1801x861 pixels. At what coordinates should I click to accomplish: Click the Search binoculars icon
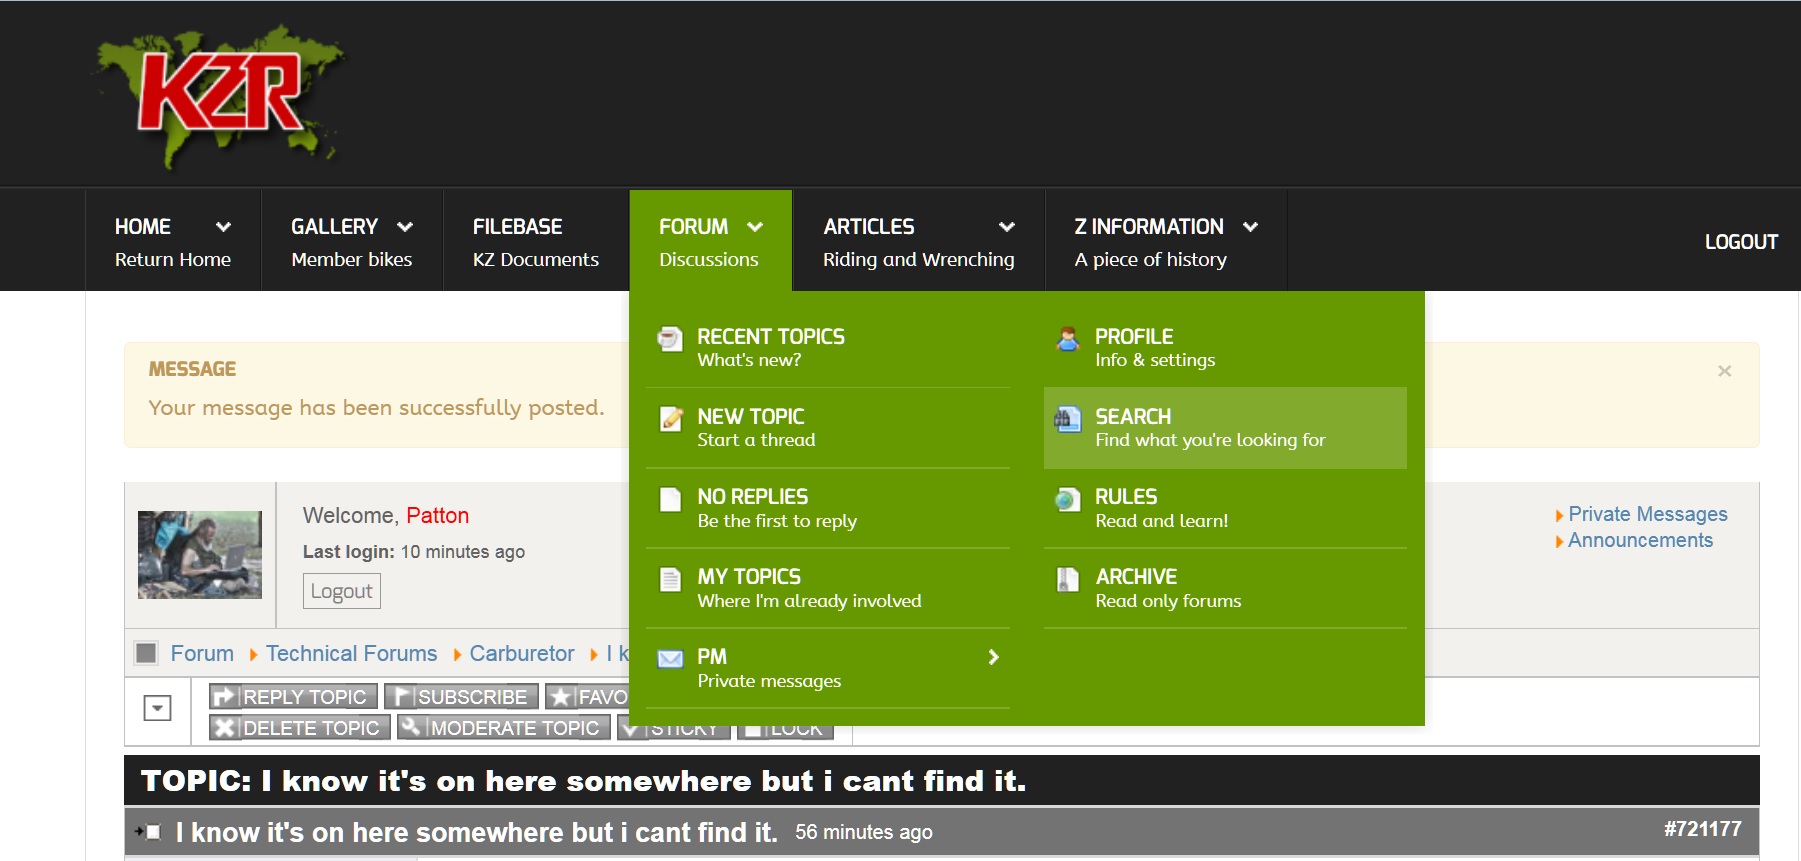1068,420
